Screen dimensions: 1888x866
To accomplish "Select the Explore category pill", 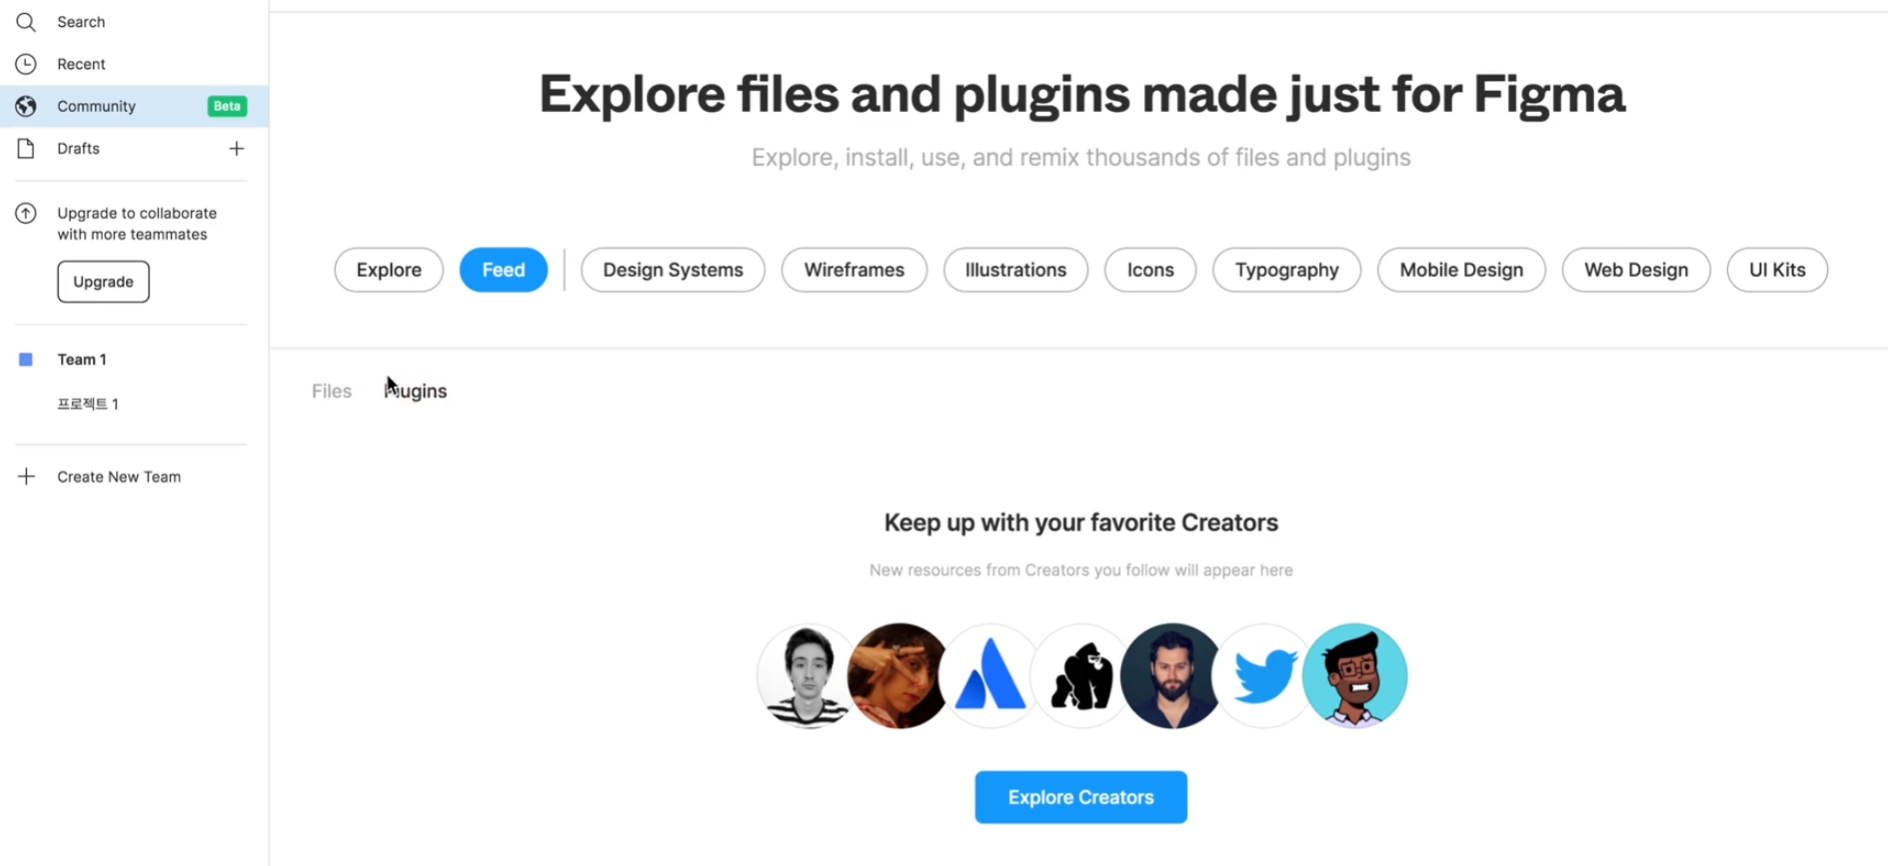I will click(389, 270).
